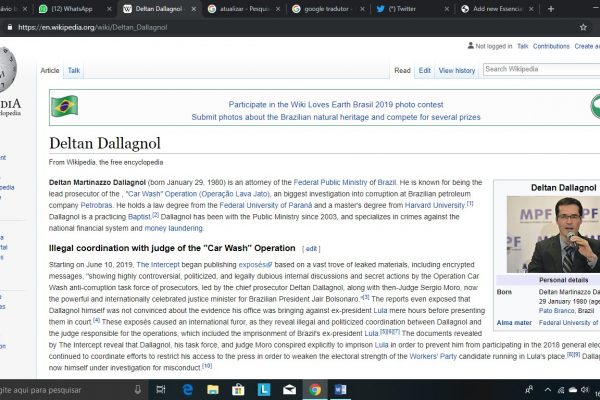Follow the Alma mater infobox link
The width and height of the screenshot is (600, 400).
tap(514, 323)
